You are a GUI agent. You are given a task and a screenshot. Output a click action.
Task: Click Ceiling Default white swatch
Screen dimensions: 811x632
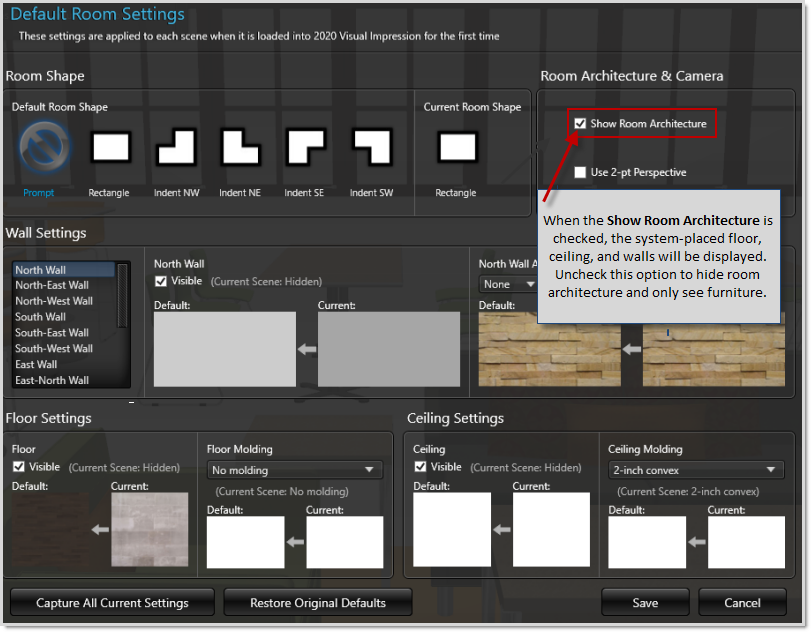[x=452, y=530]
